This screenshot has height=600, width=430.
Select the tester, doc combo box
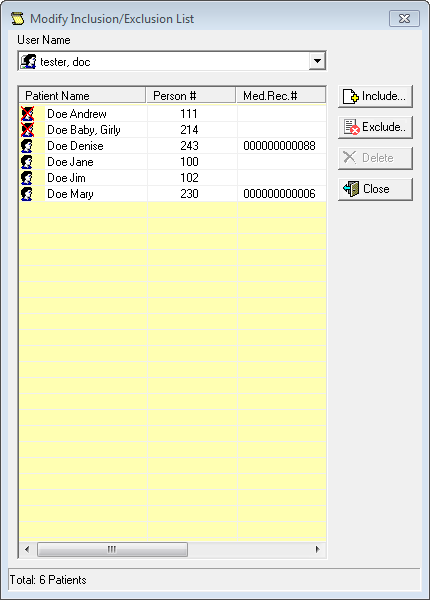tap(172, 61)
